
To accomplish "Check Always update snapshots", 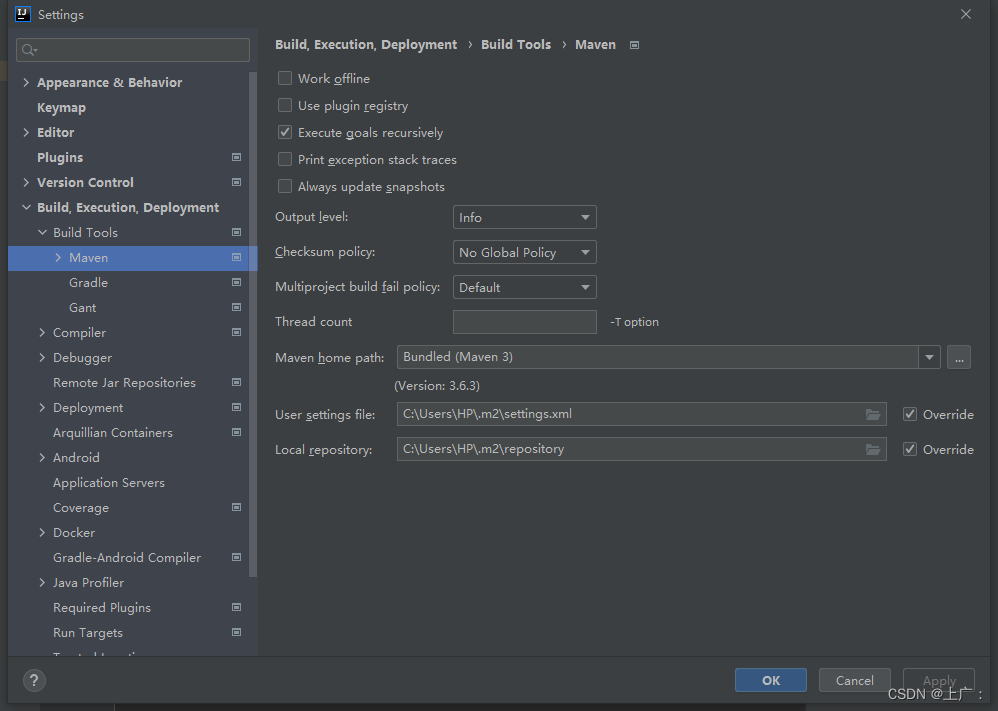I will coord(285,187).
